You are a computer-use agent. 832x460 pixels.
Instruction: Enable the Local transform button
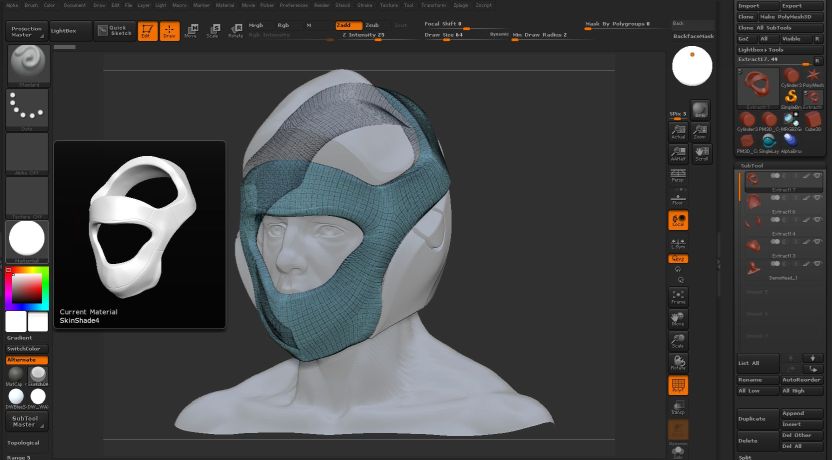678,221
